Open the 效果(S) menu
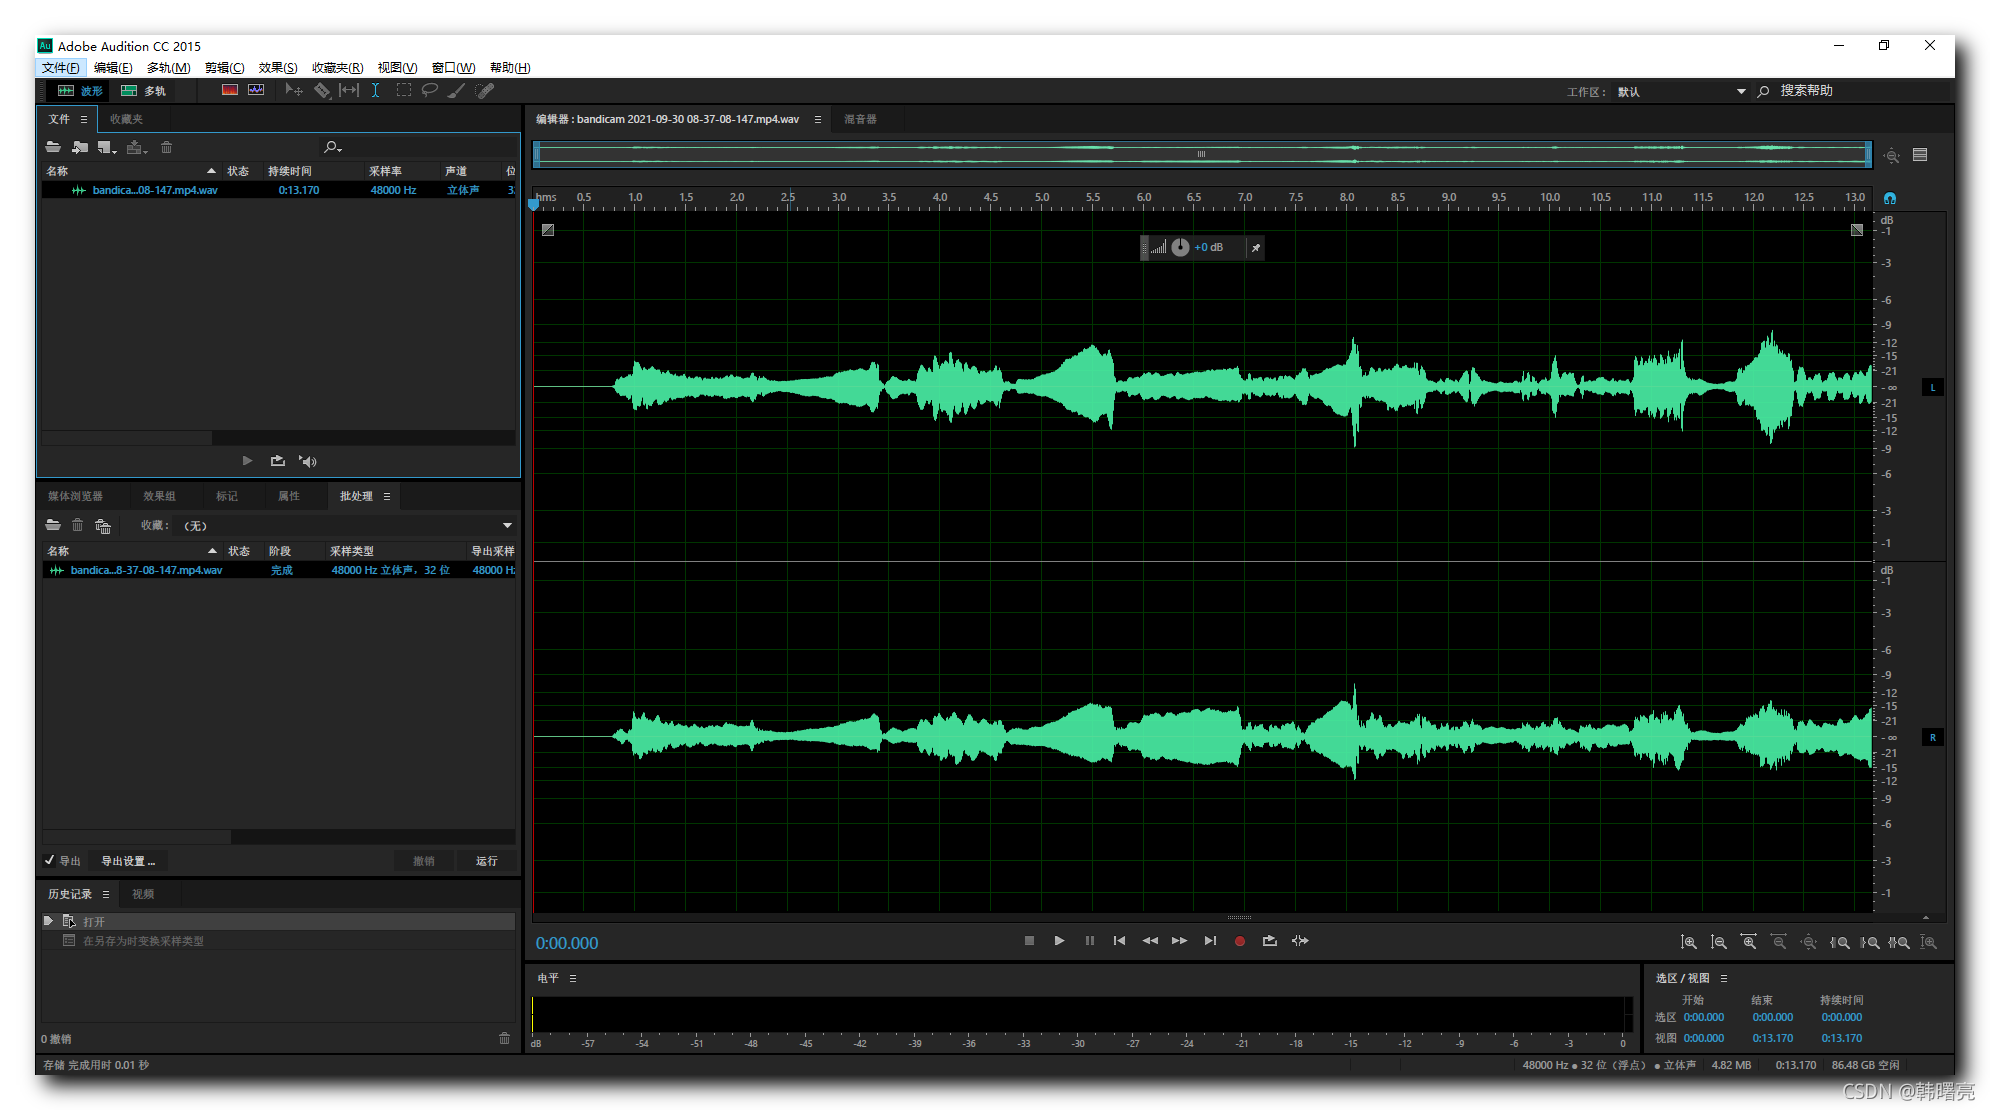Image resolution: width=1990 pixels, height=1110 pixels. coord(278,68)
